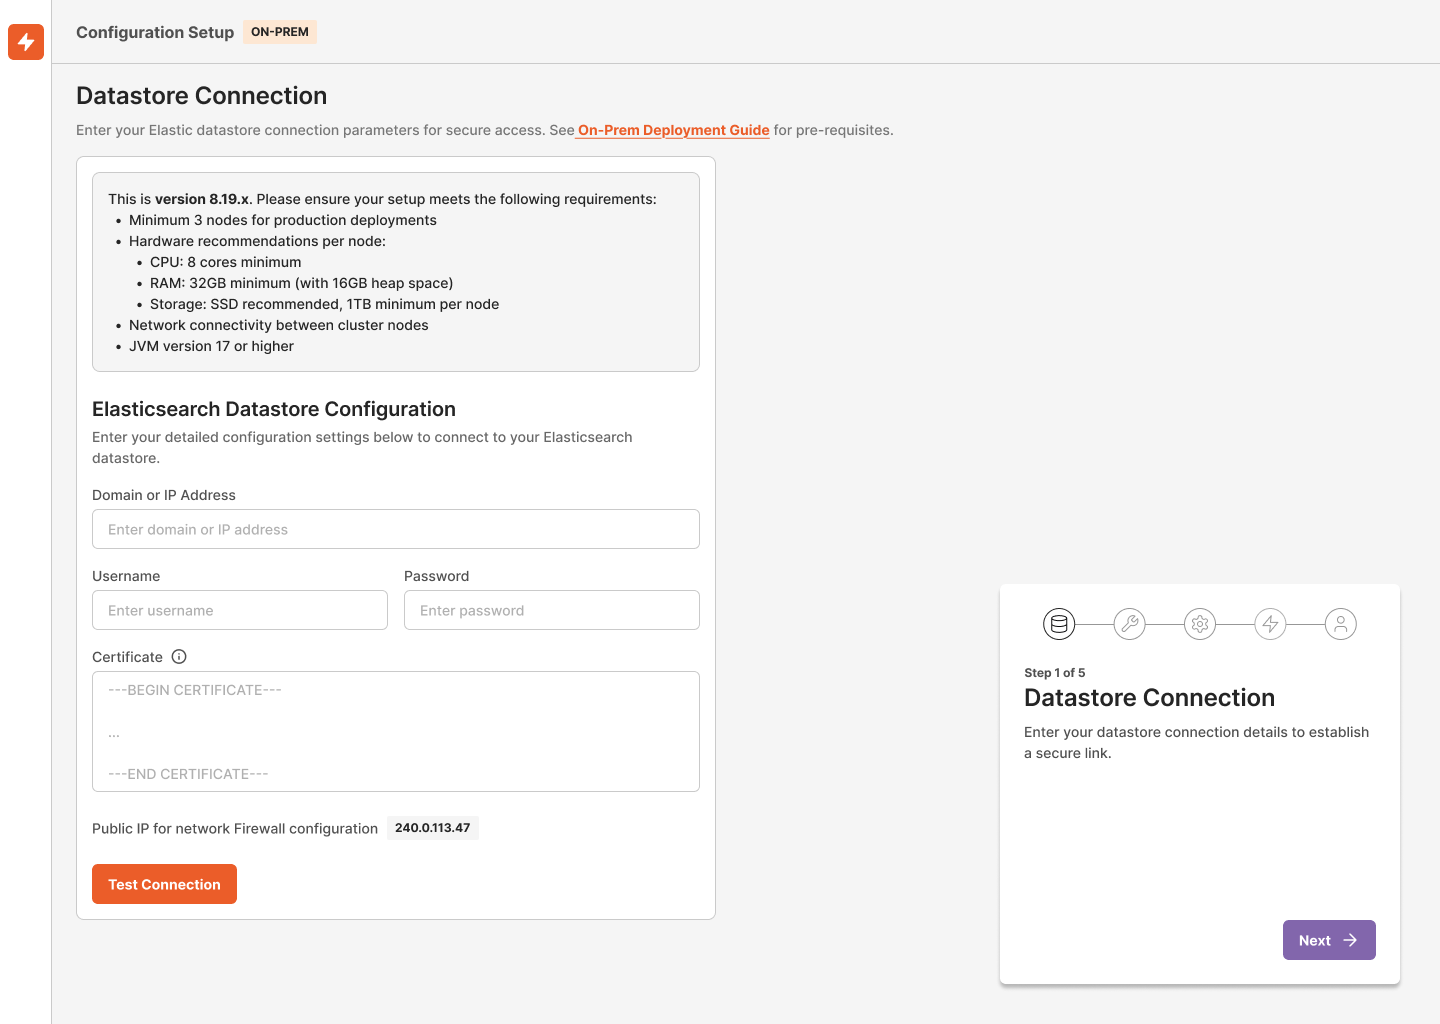Open the On-Prem Deployment Guide link

pos(671,130)
